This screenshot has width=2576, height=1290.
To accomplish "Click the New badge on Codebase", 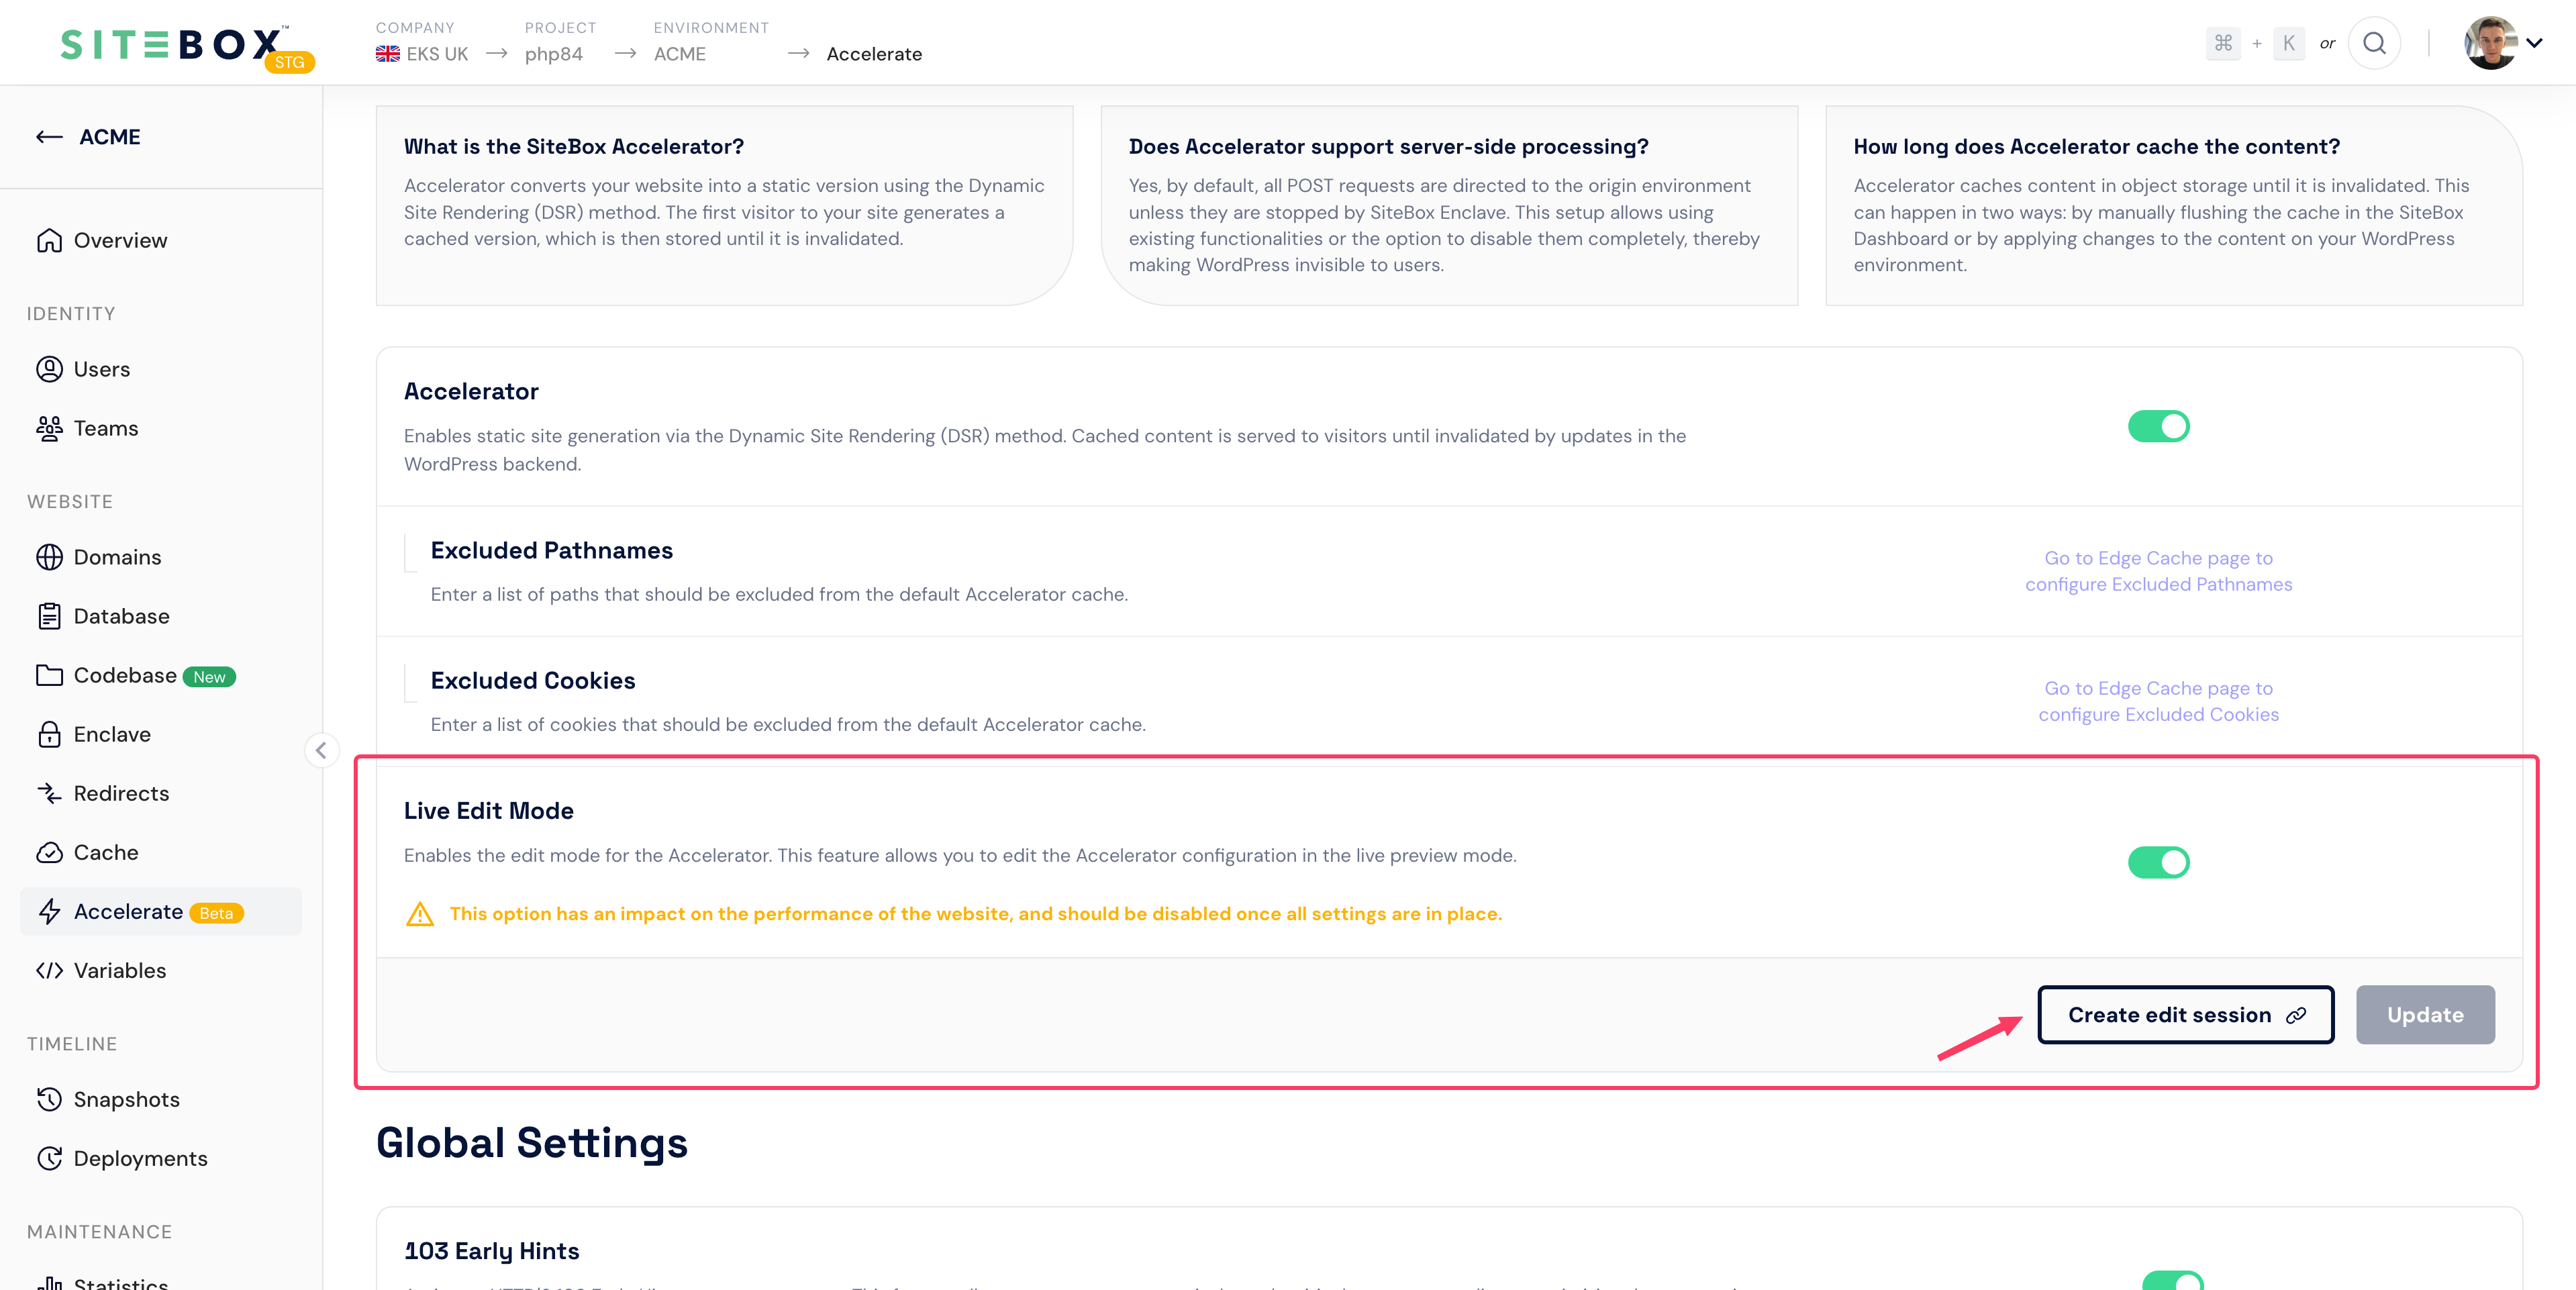I will (209, 677).
